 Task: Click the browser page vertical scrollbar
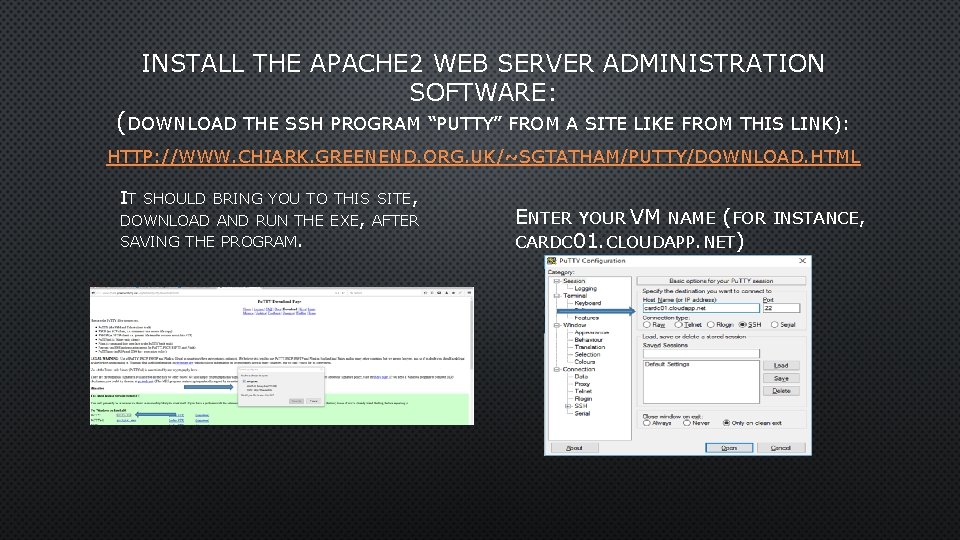click(x=471, y=361)
